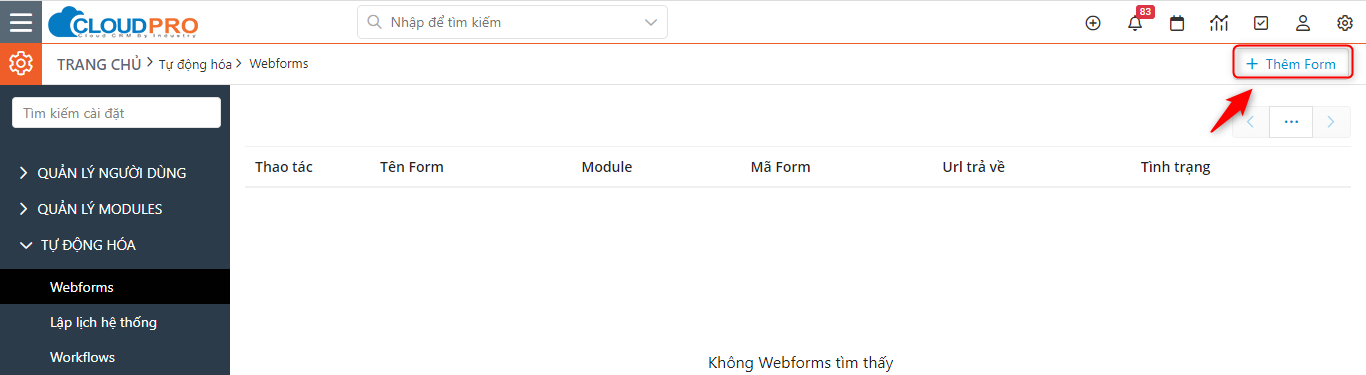This screenshot has height=375, width=1366.
Task: Open the user profile icon
Action: 1303,23
